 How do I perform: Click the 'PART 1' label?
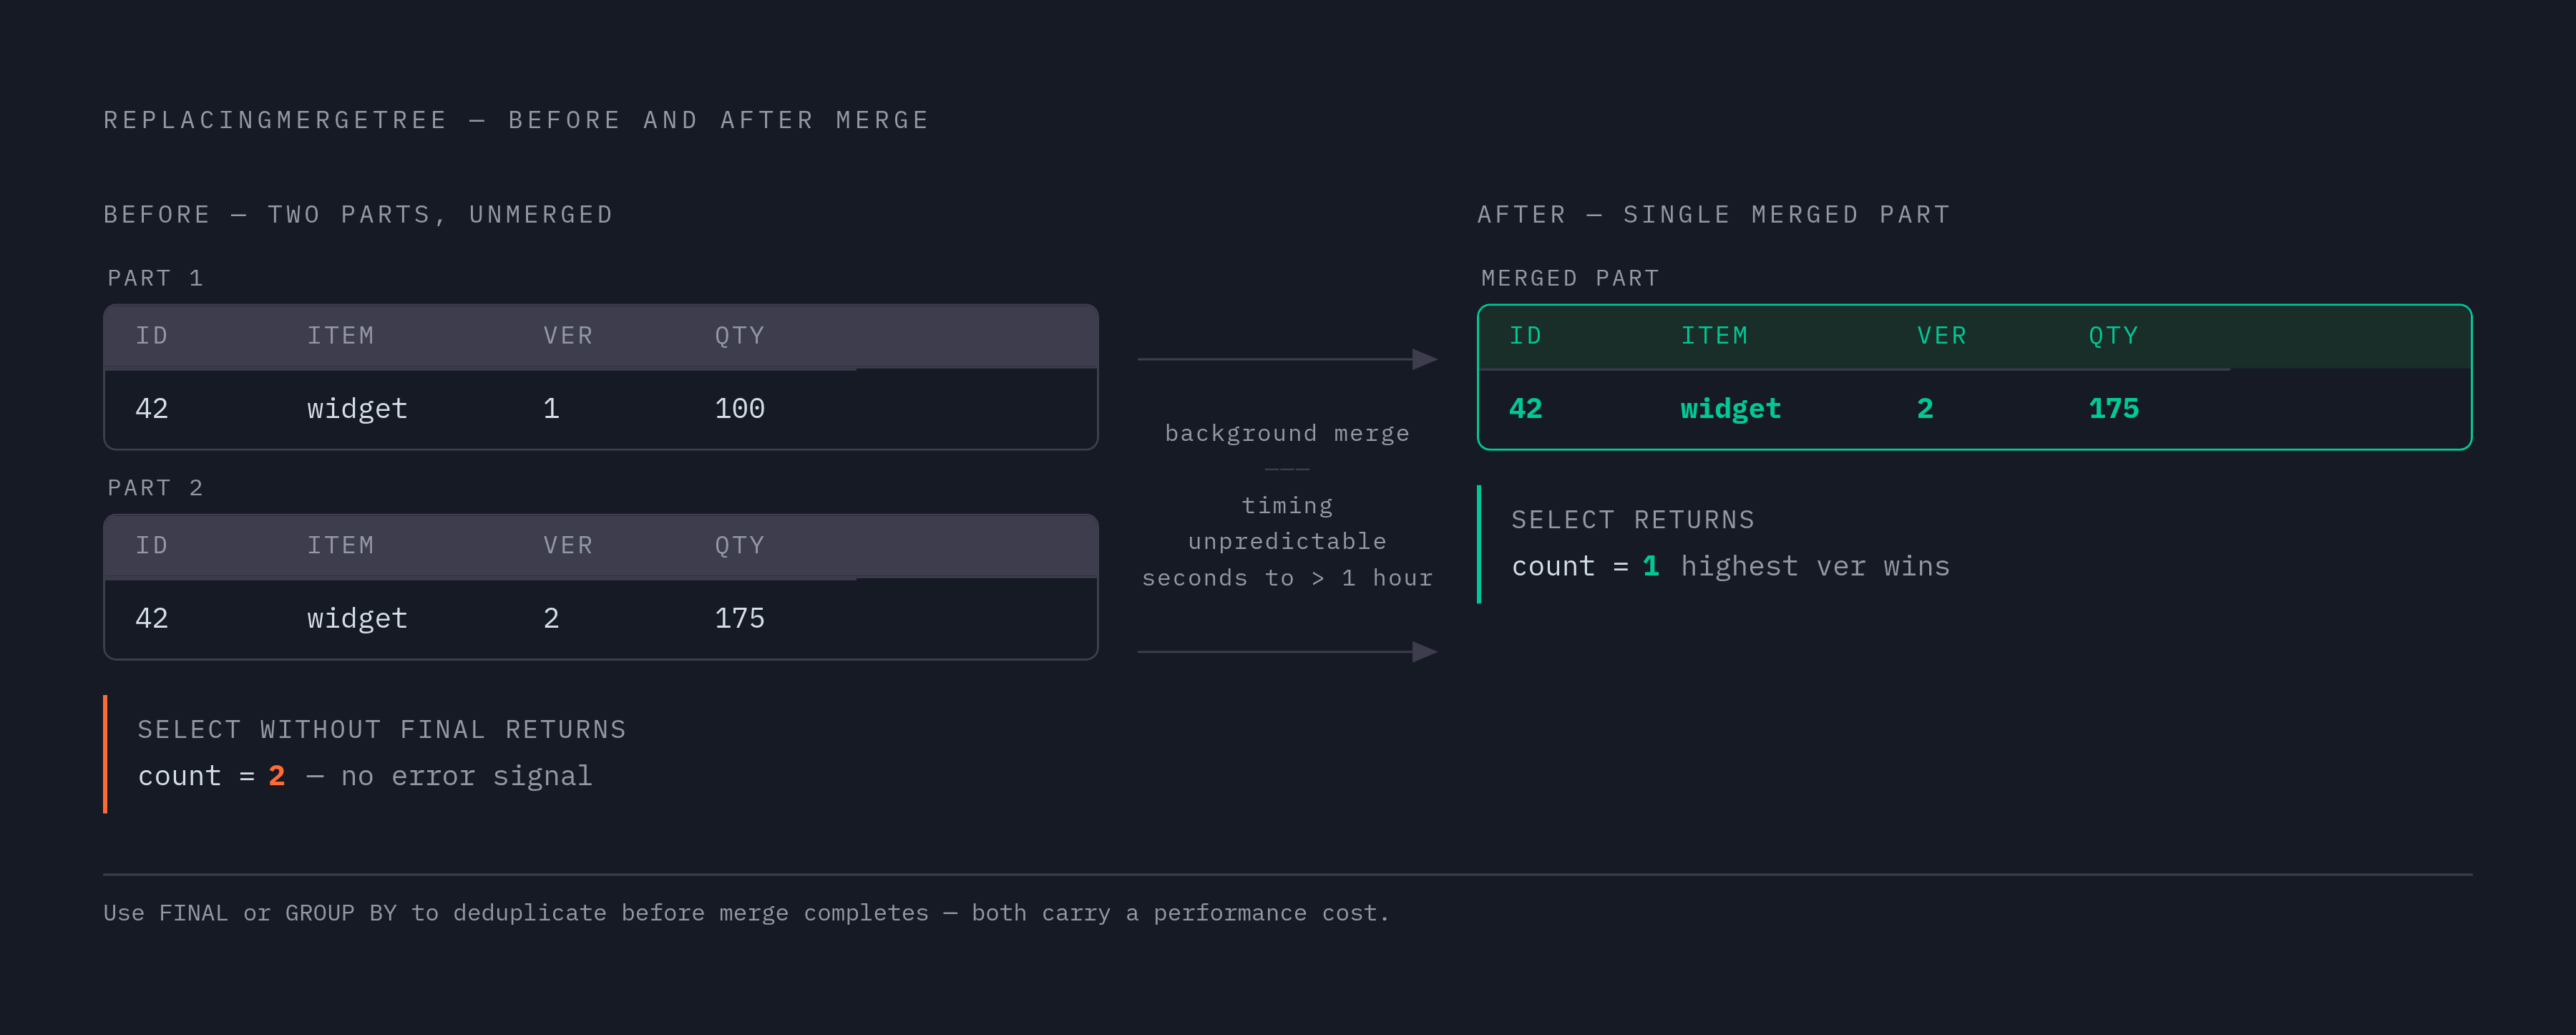155,278
